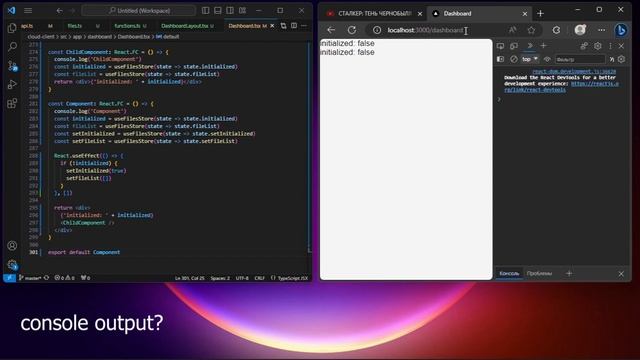The height and width of the screenshot is (360, 640).
Task: Switch to the api.ts editor tab
Action: coord(37,26)
